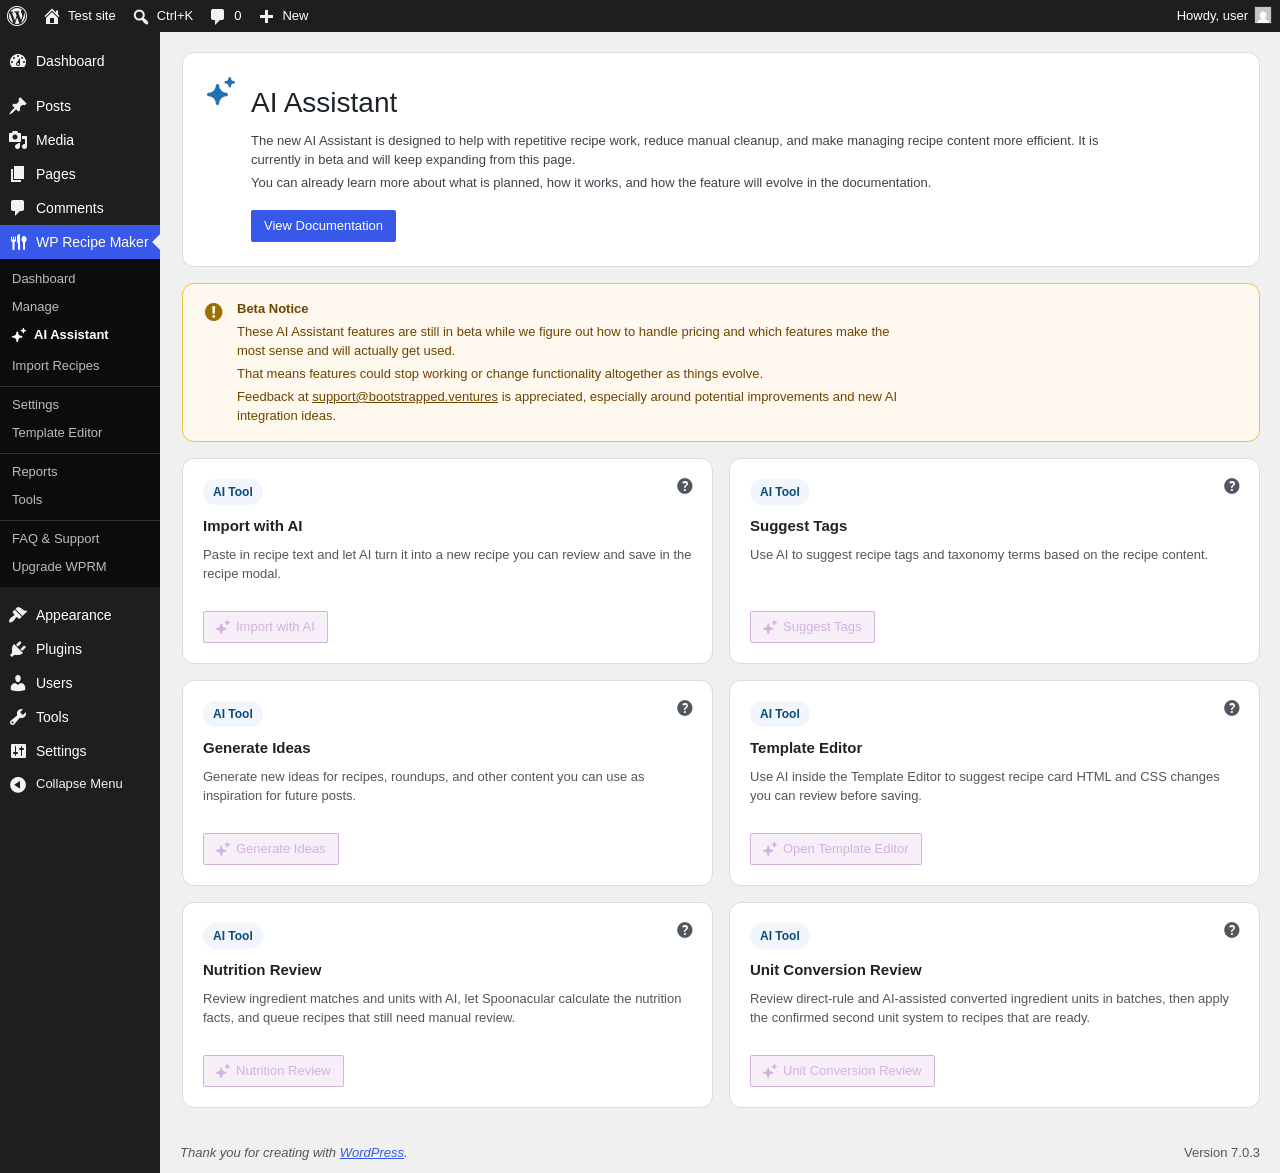Click the support@bootstrapped.ventures email link
The height and width of the screenshot is (1173, 1280).
coord(405,397)
